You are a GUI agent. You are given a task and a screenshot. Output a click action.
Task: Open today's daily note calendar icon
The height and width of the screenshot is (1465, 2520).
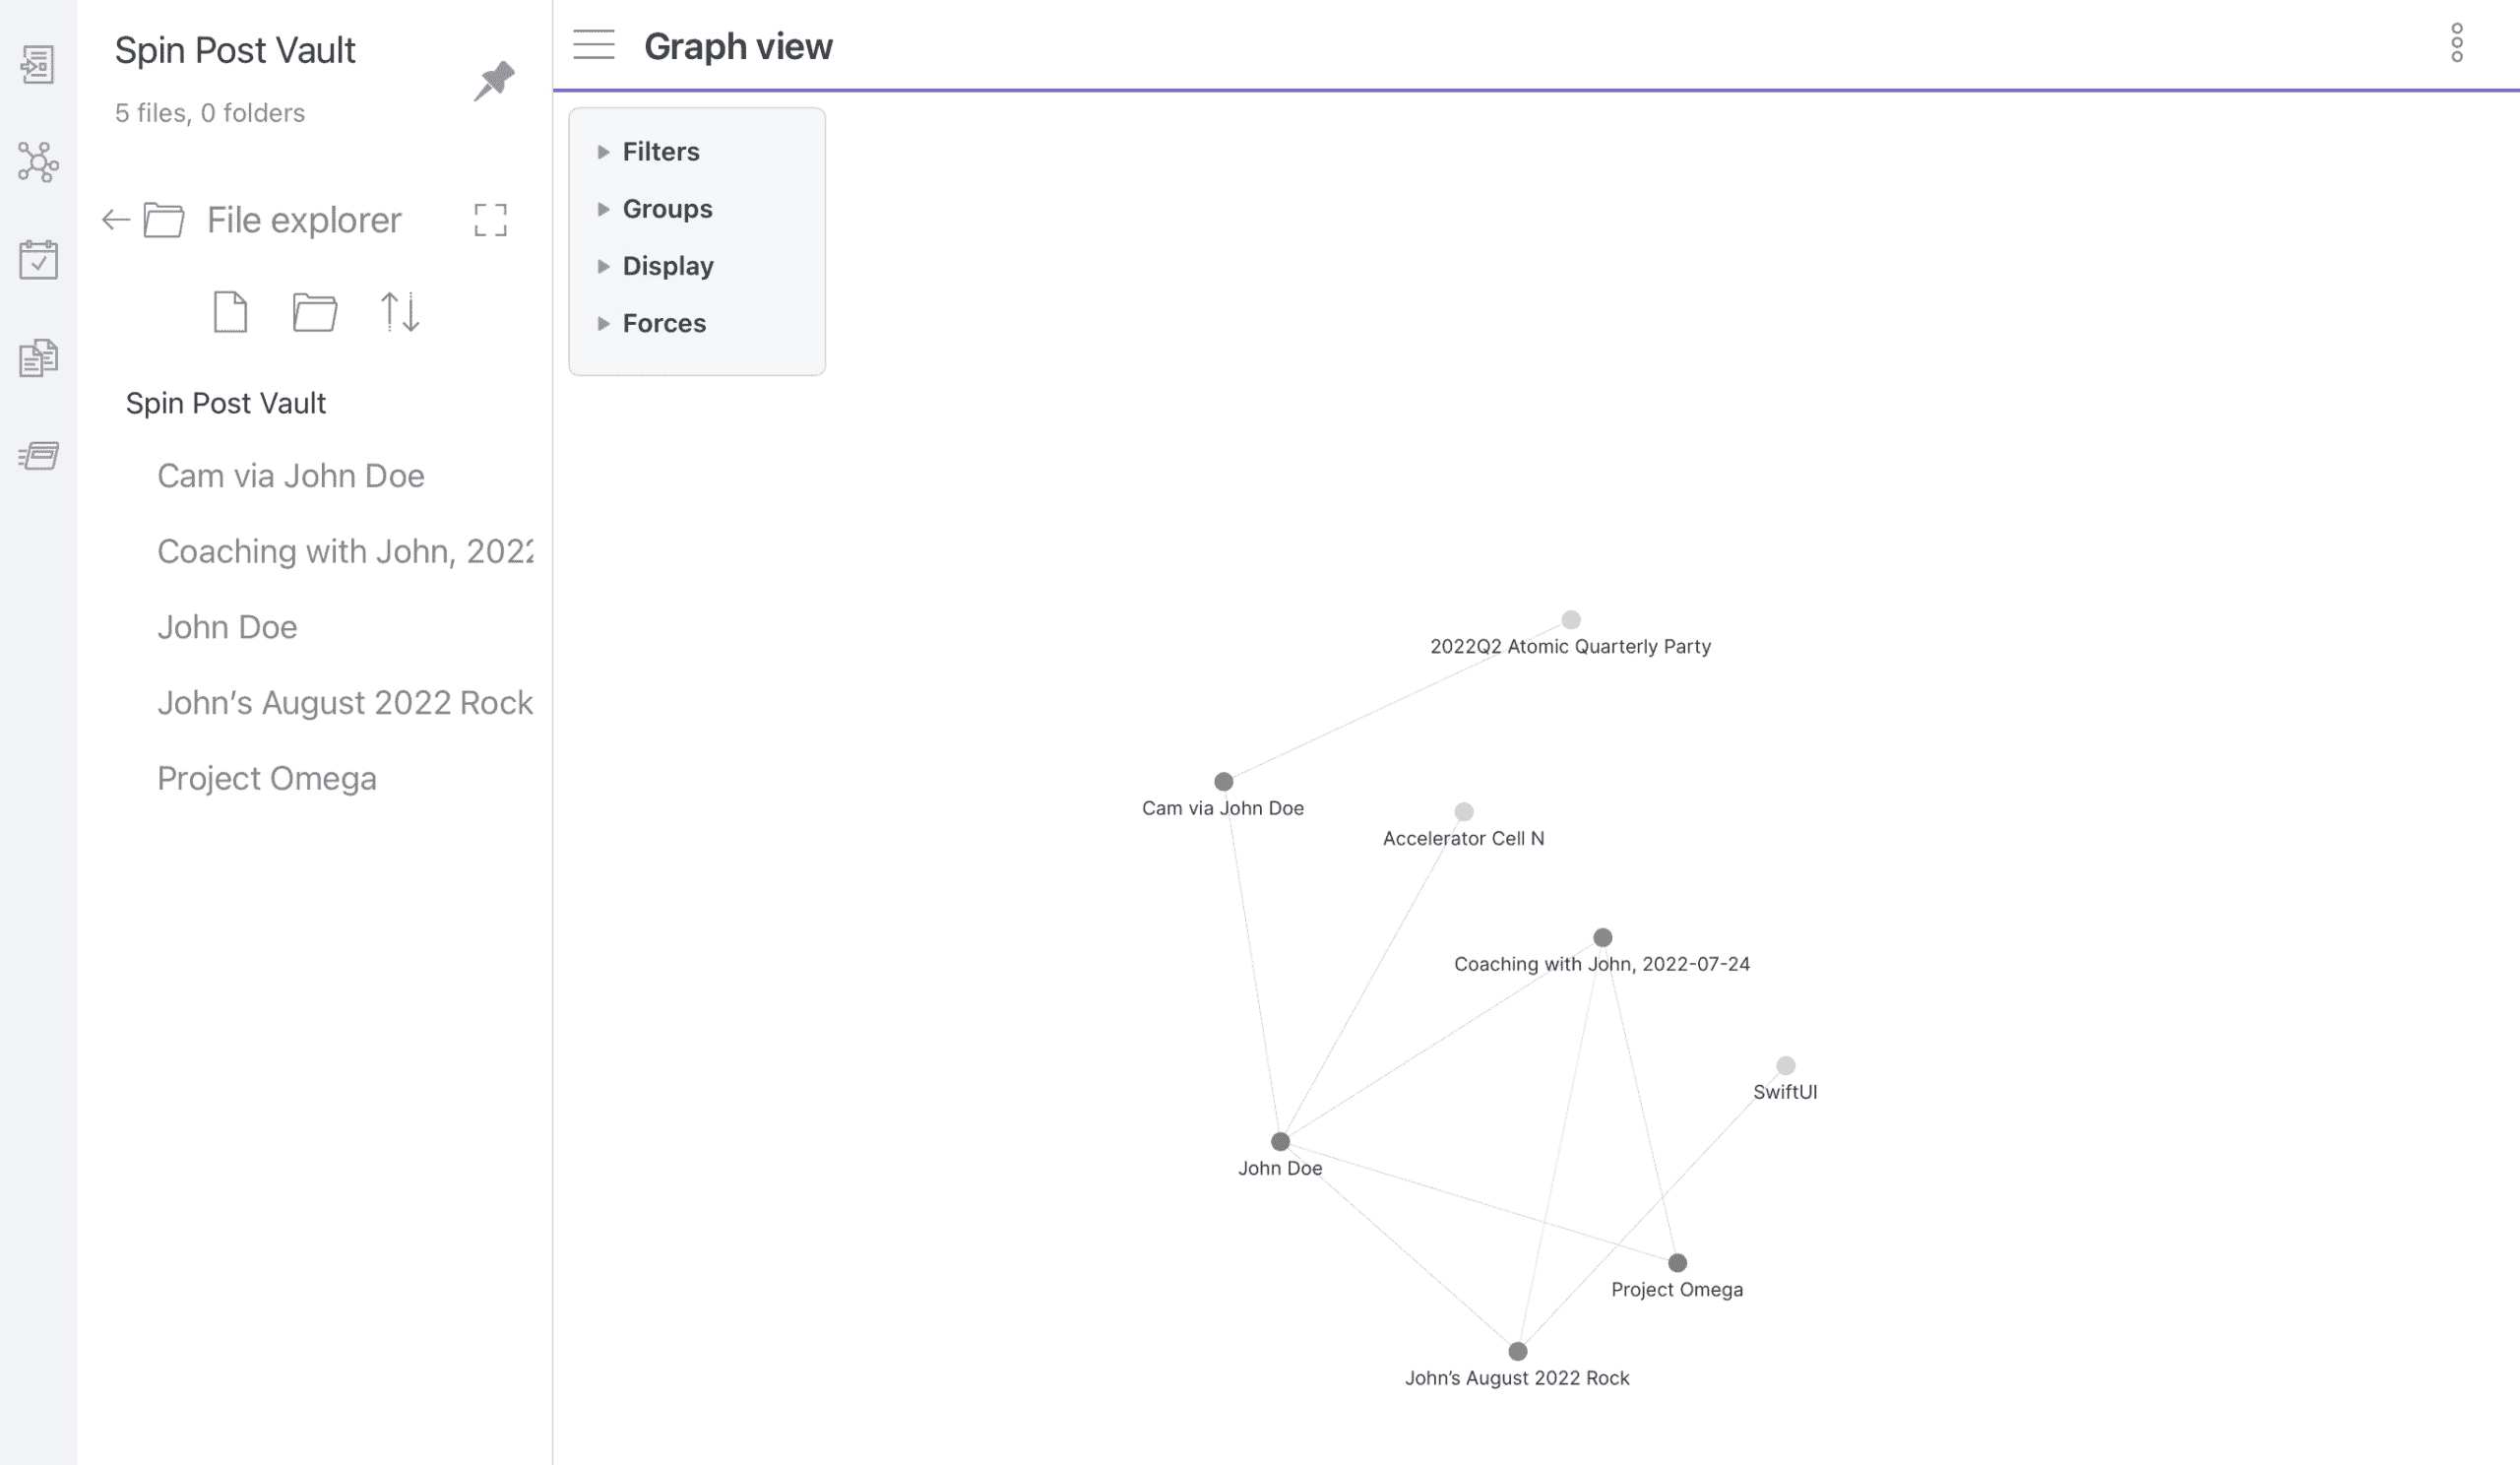[38, 260]
